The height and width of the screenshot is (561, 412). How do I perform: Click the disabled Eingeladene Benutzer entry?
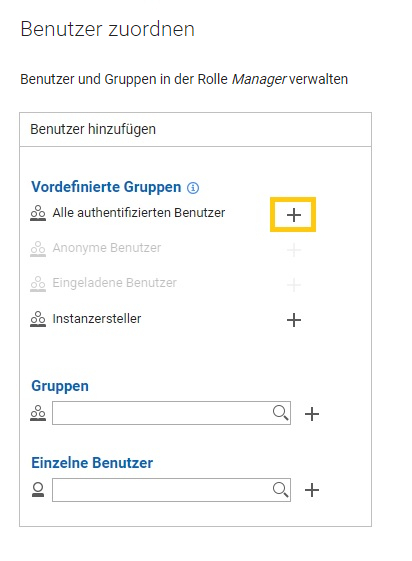[114, 283]
